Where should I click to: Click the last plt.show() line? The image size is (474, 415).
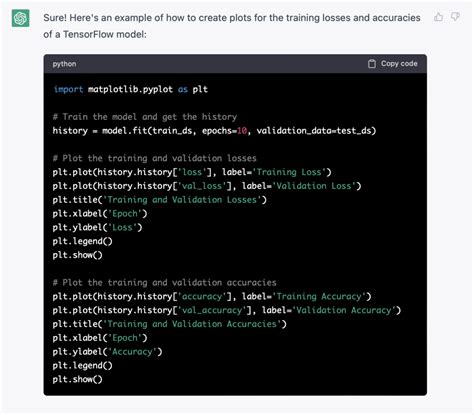77,379
